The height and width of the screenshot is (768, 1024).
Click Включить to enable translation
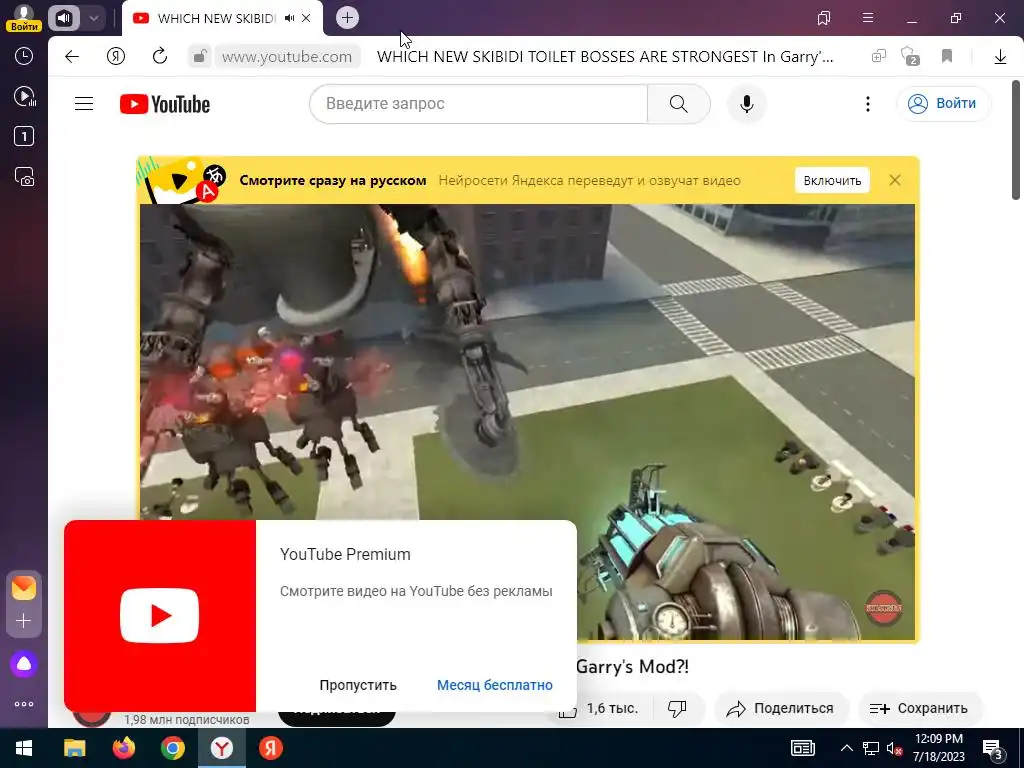(832, 180)
